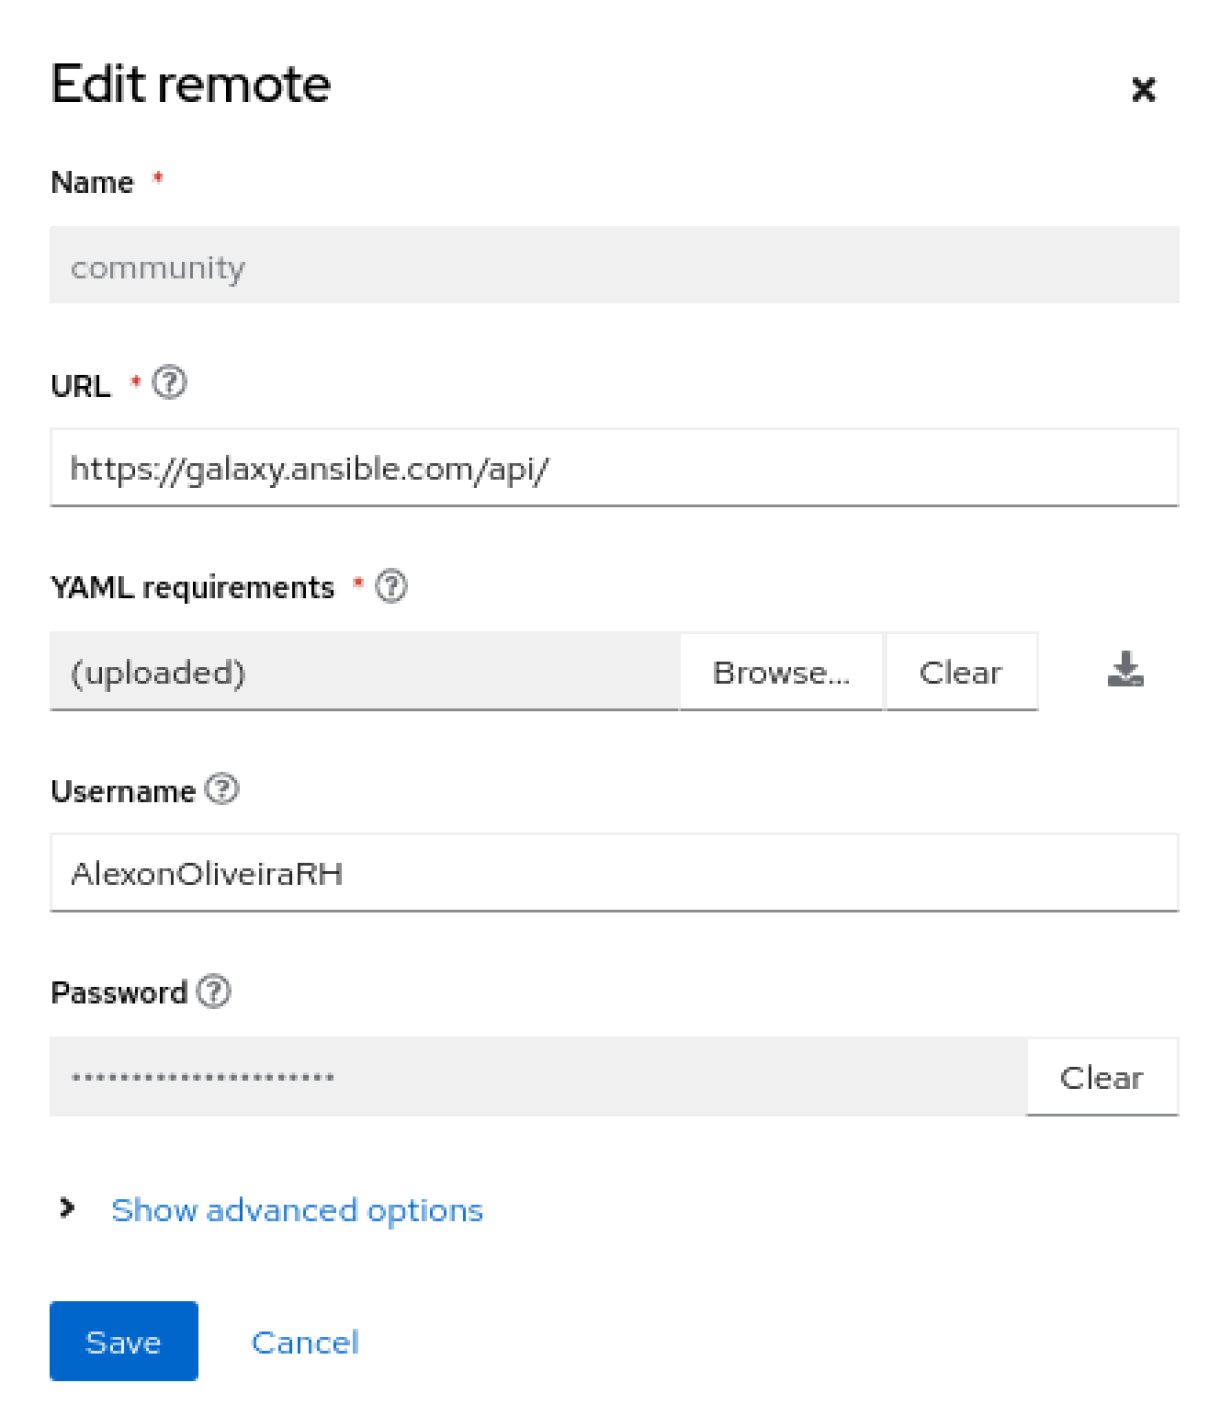Click the YAML requirements label text
Viewport: 1232px width, 1428px height.
click(193, 587)
